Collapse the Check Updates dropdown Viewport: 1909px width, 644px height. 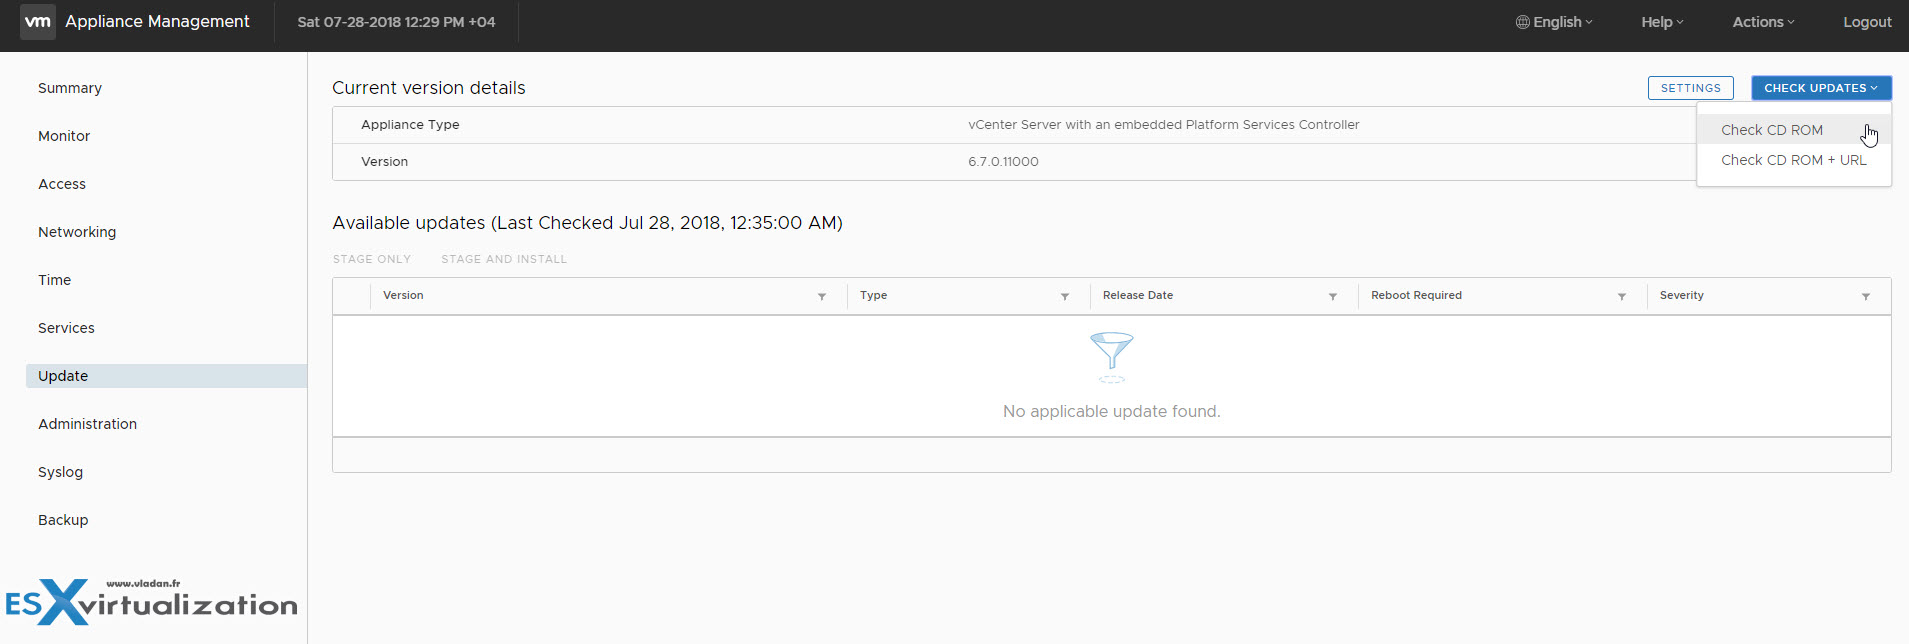[x=1821, y=88]
